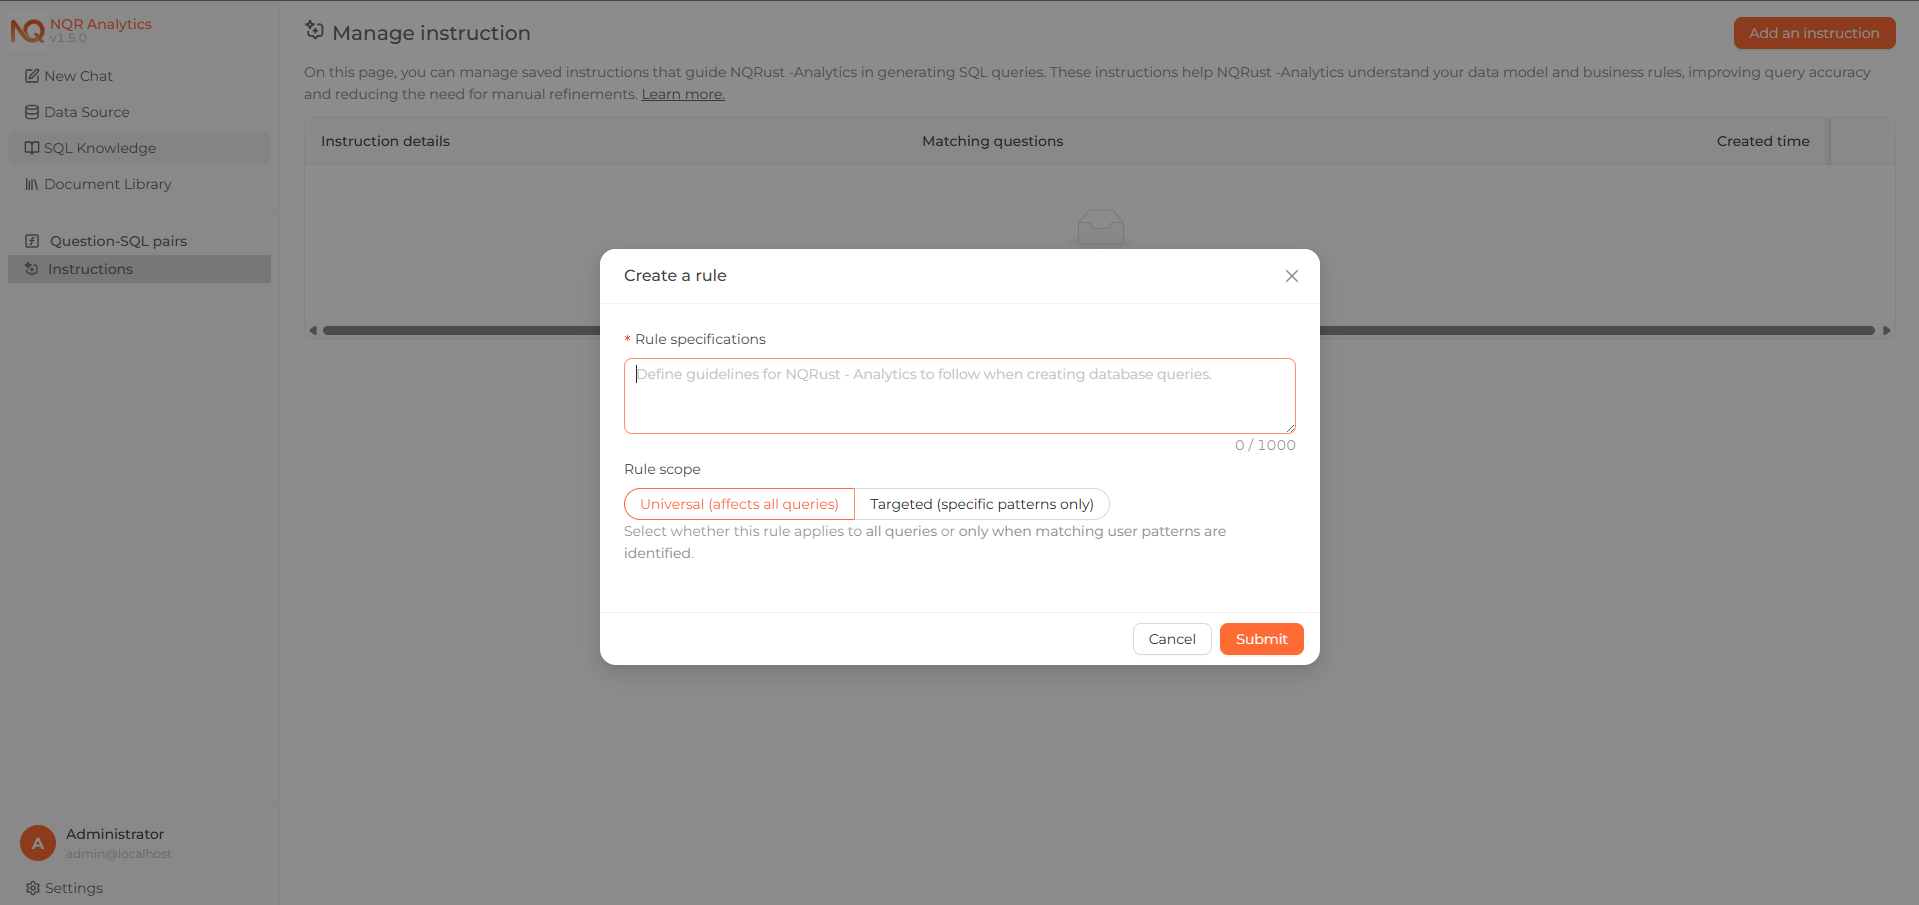Submit the new rule

[1262, 639]
